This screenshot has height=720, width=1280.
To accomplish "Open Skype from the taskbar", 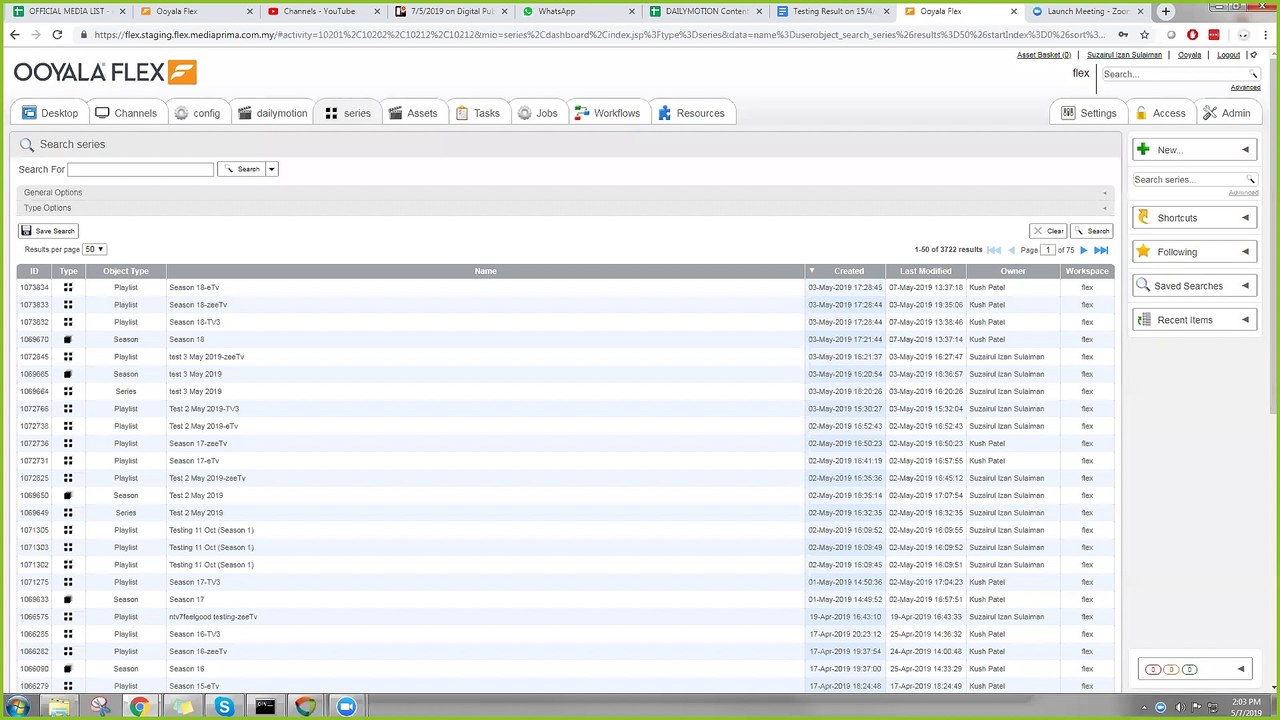I will click(x=224, y=707).
